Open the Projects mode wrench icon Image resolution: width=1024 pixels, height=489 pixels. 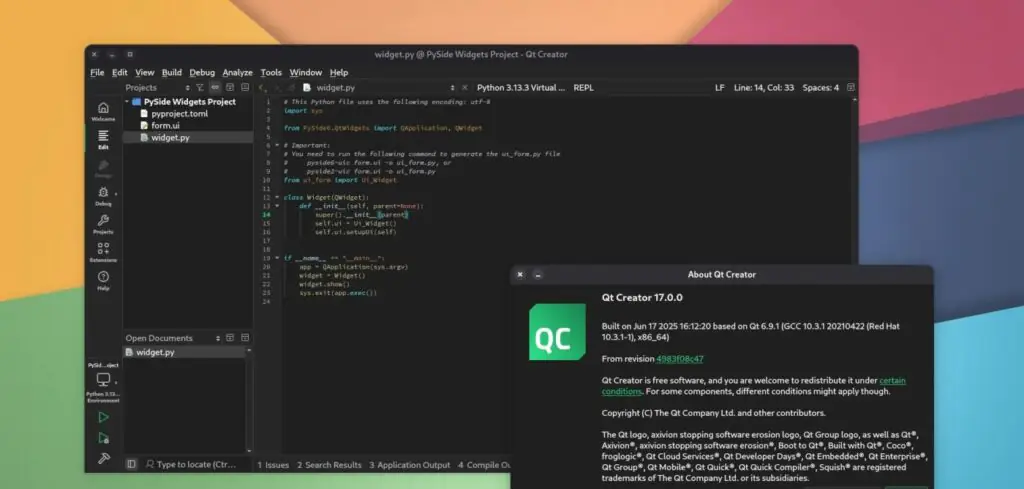pyautogui.click(x=103, y=224)
